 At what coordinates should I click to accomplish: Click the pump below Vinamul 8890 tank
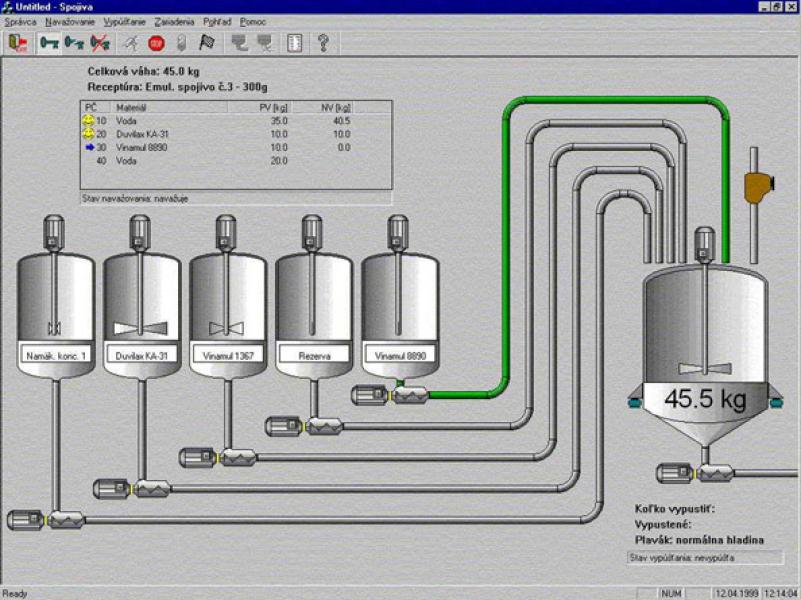[390, 395]
